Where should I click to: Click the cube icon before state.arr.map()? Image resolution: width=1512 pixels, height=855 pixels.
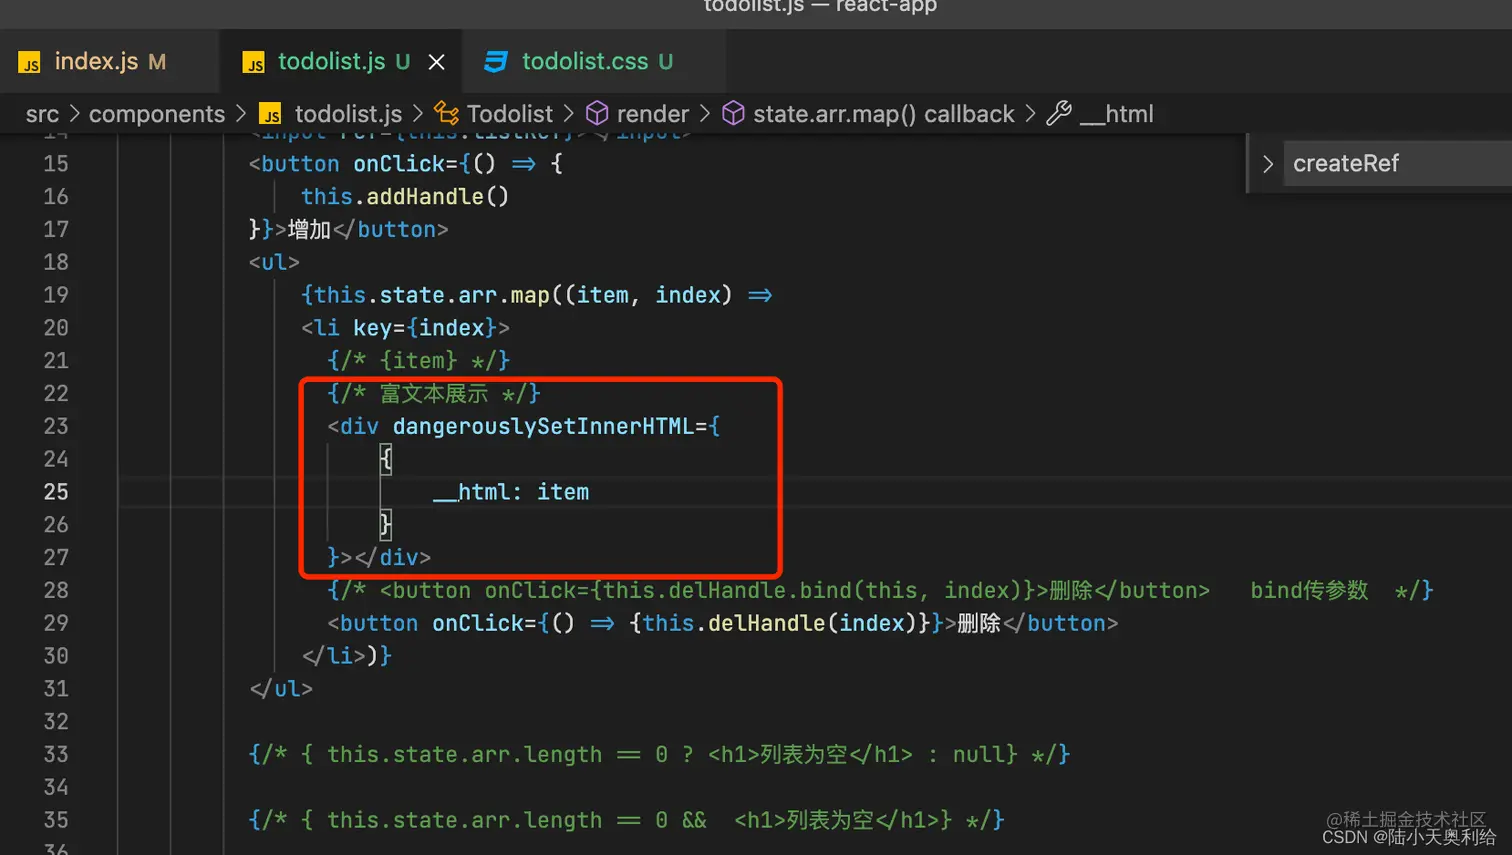(733, 114)
